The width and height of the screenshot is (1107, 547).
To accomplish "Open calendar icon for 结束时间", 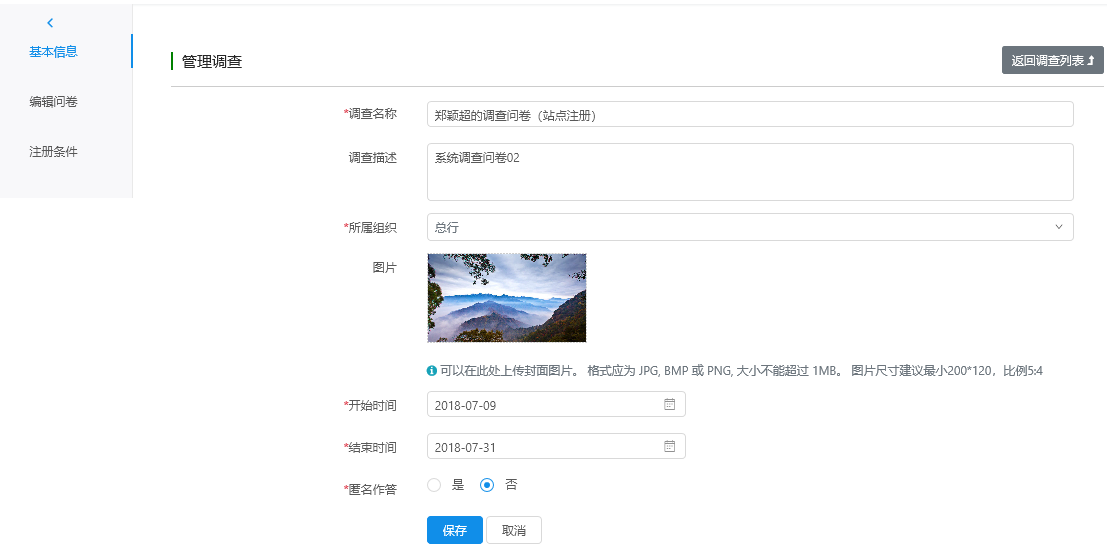I will pyautogui.click(x=670, y=447).
